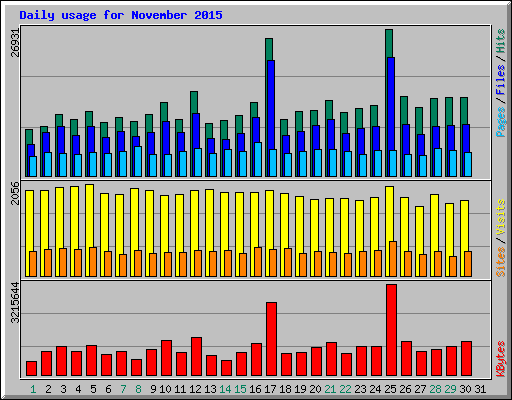Click the red KBytes bar for day 30
The image size is (512, 400).
[x=466, y=359]
